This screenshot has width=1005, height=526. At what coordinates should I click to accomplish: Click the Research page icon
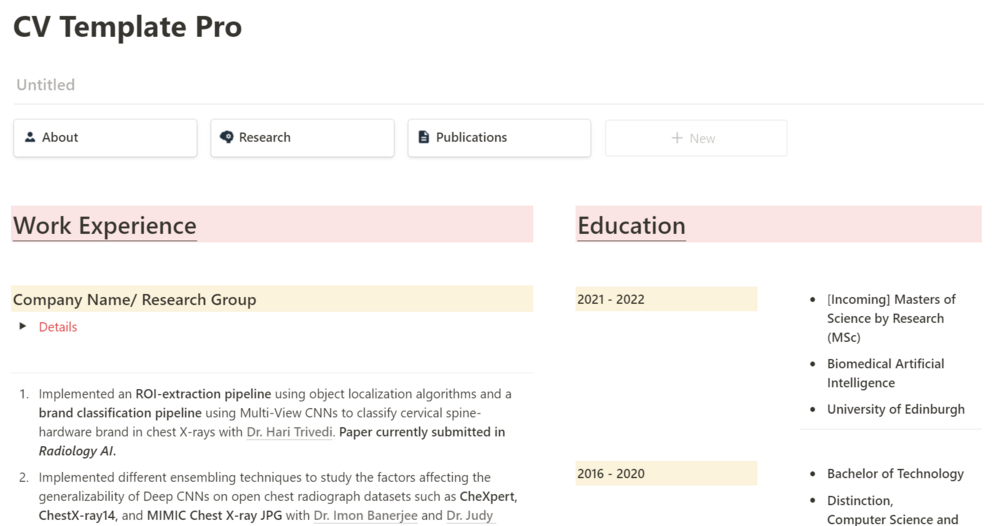tap(227, 138)
